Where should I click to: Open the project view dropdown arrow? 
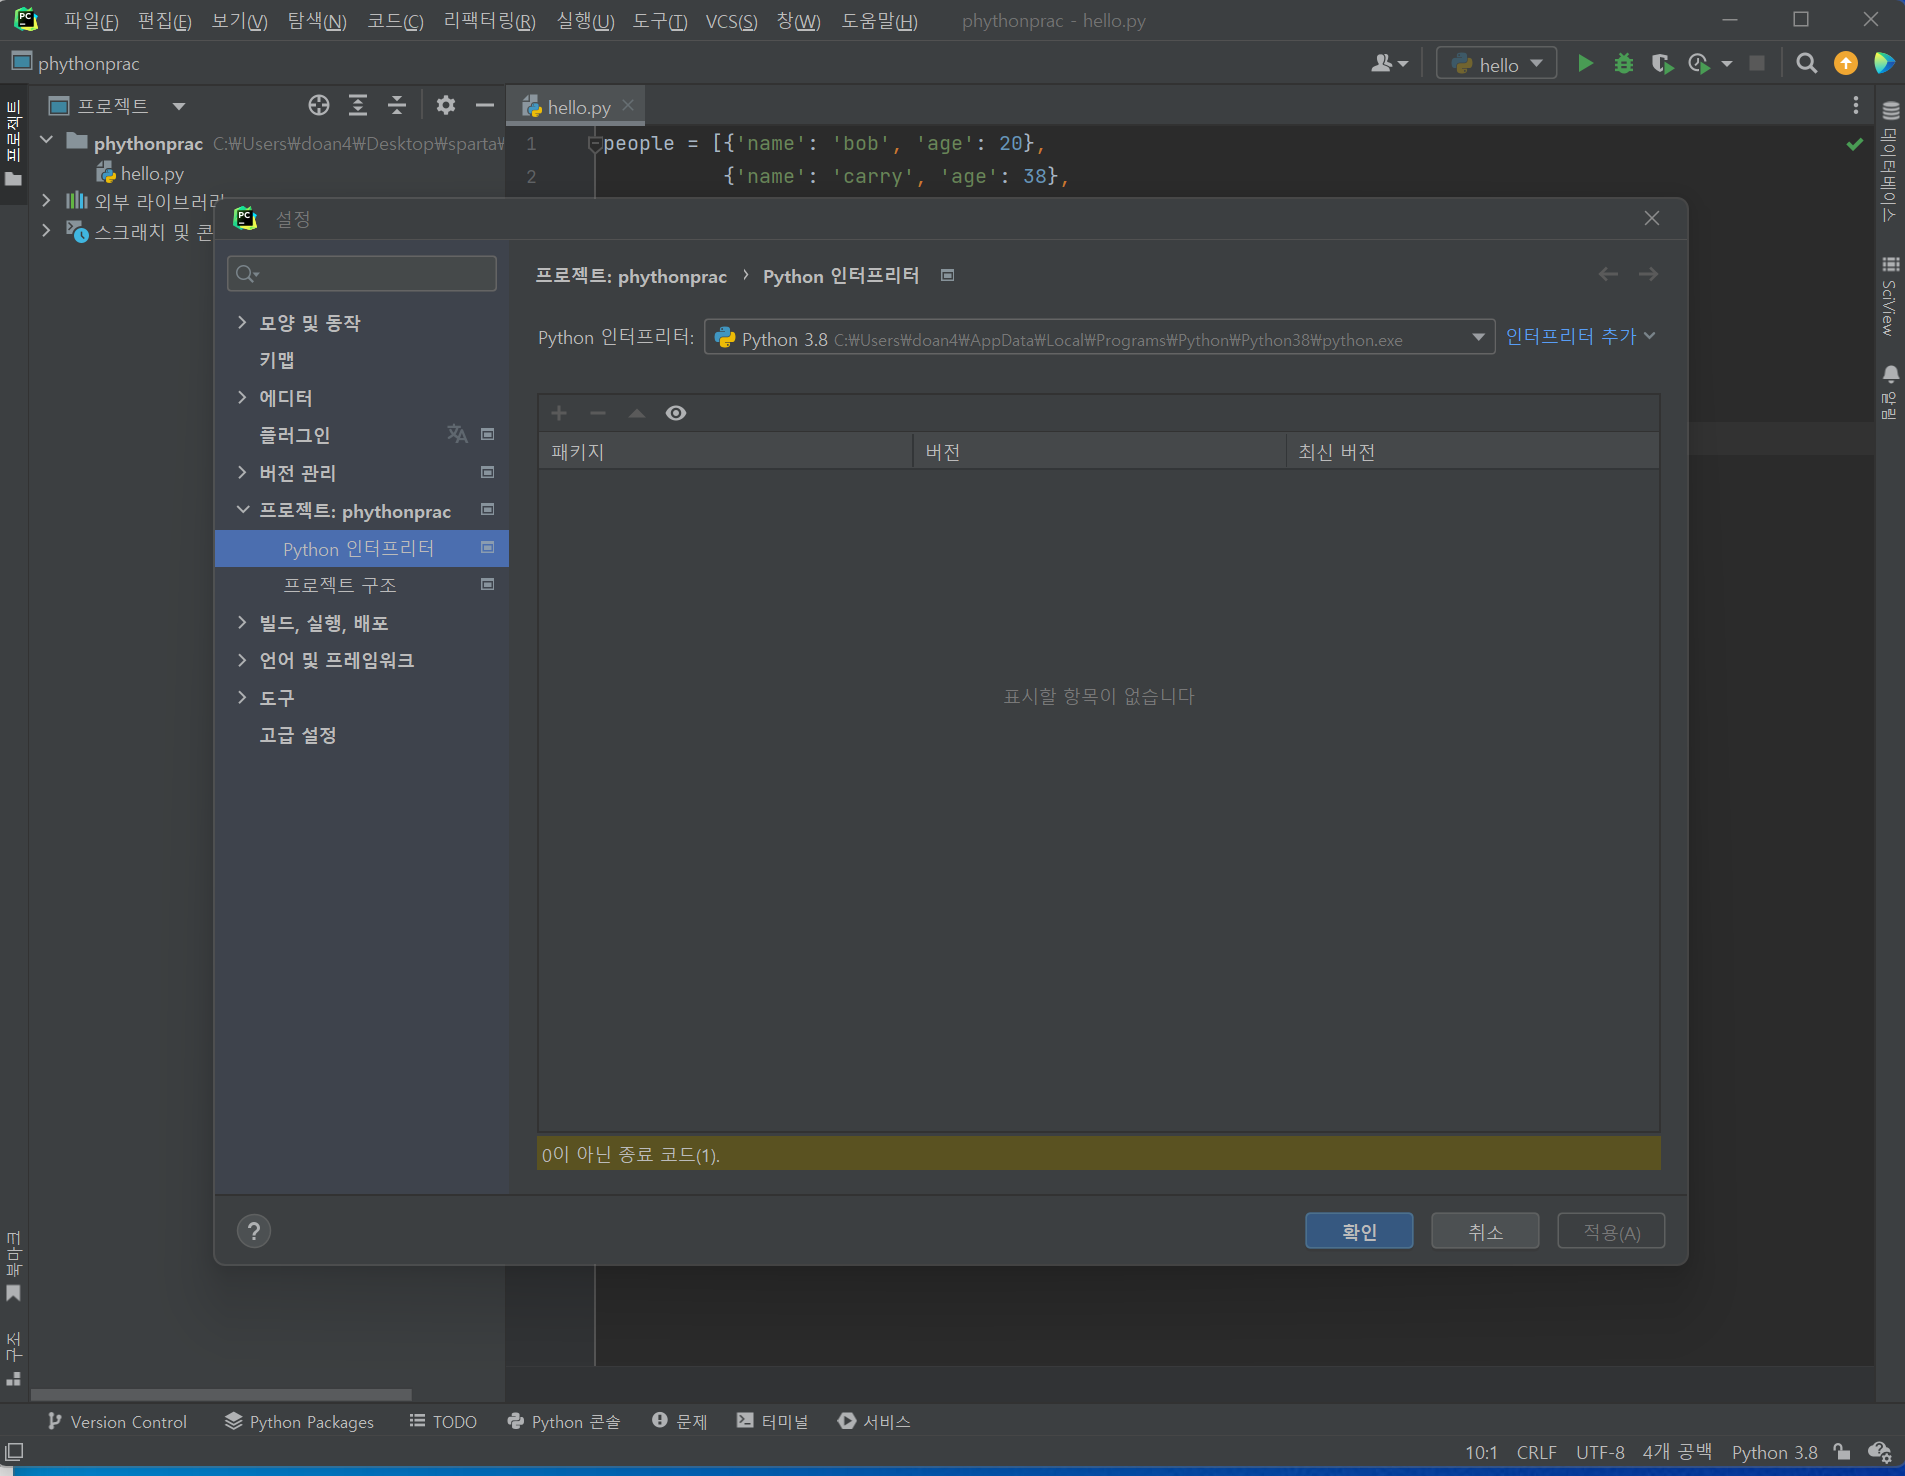(179, 106)
